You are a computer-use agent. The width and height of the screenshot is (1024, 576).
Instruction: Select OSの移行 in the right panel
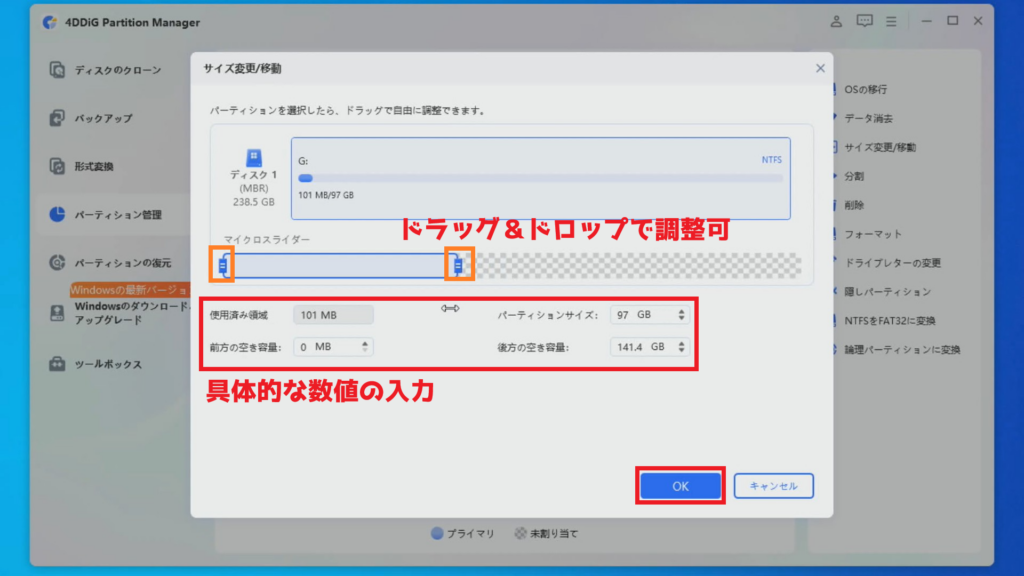[x=866, y=90]
